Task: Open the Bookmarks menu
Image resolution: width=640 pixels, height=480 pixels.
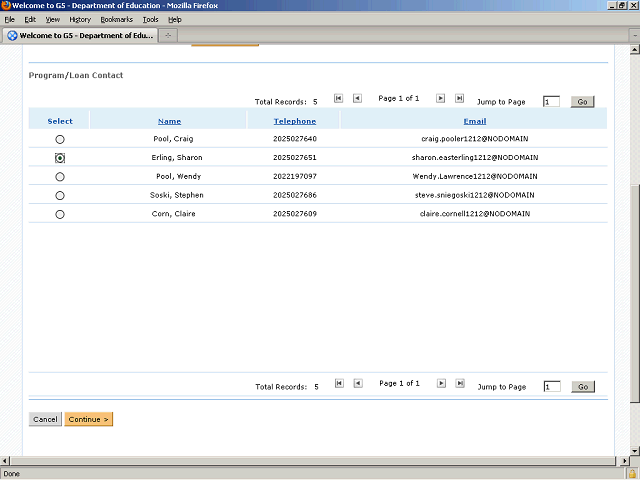Action: tap(116, 19)
